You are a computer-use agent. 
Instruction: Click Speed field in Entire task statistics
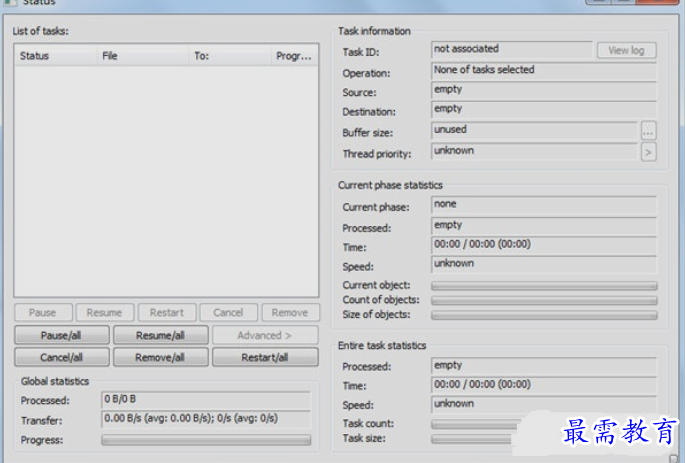click(x=544, y=404)
